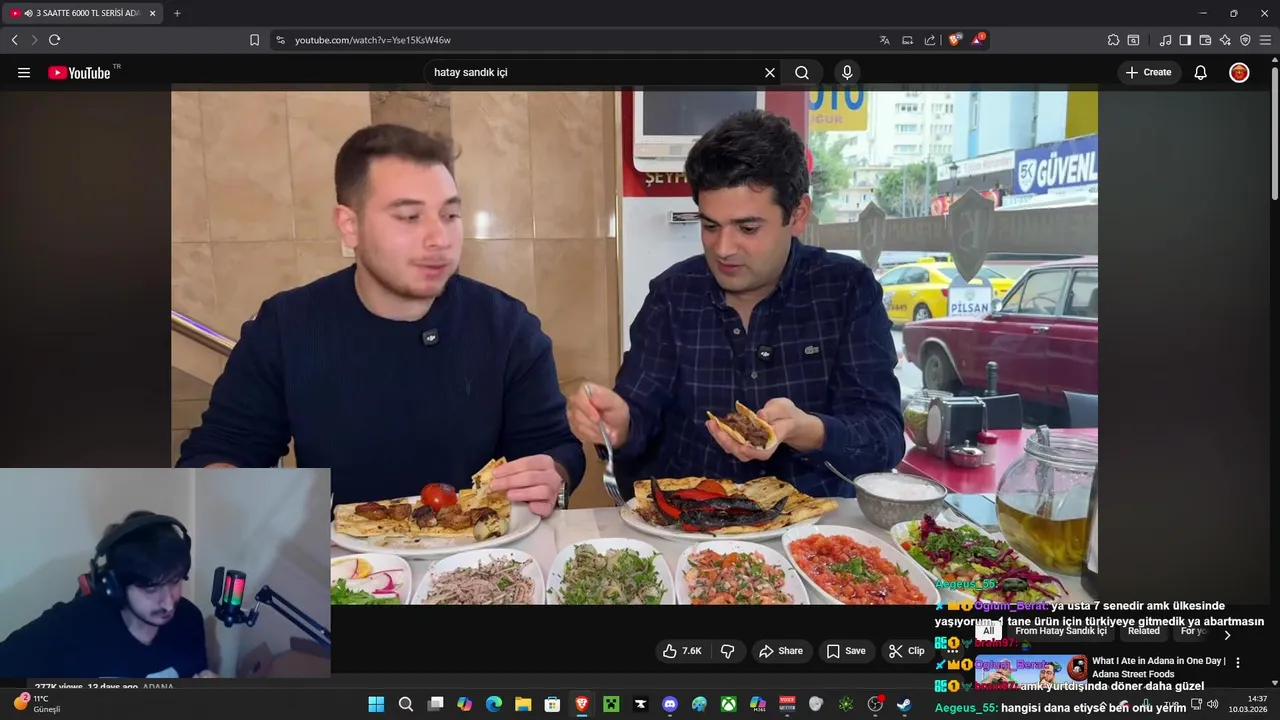Image resolution: width=1280 pixels, height=720 pixels.
Task: Open Xbox app from the taskbar
Action: coord(728,704)
